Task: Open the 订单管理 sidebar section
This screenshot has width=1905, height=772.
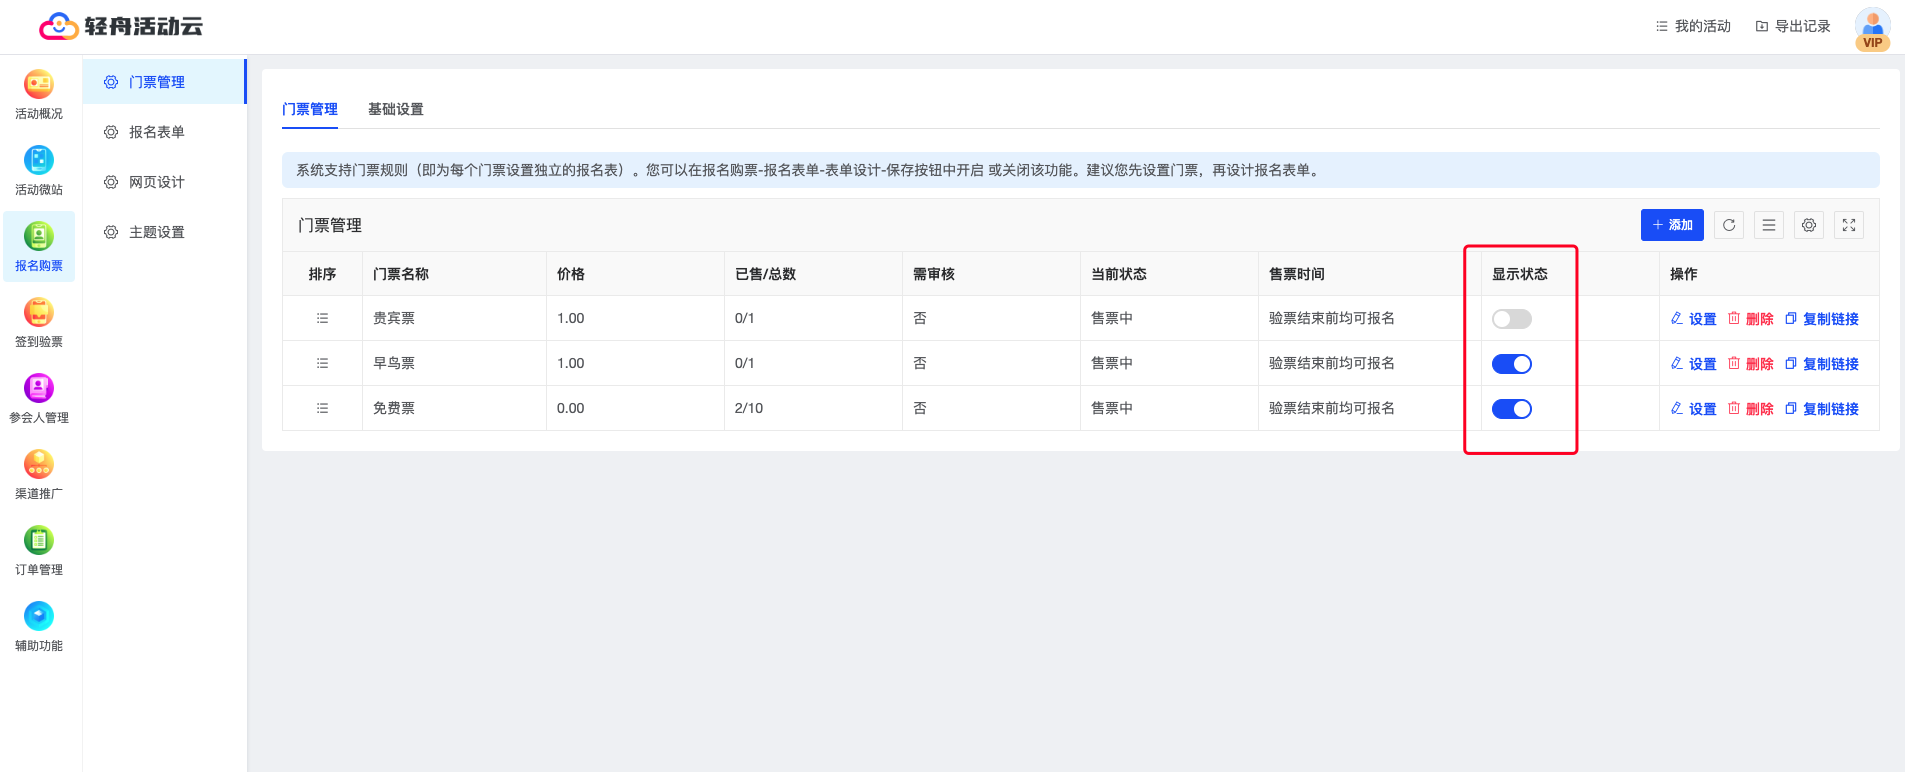Action: 39,552
